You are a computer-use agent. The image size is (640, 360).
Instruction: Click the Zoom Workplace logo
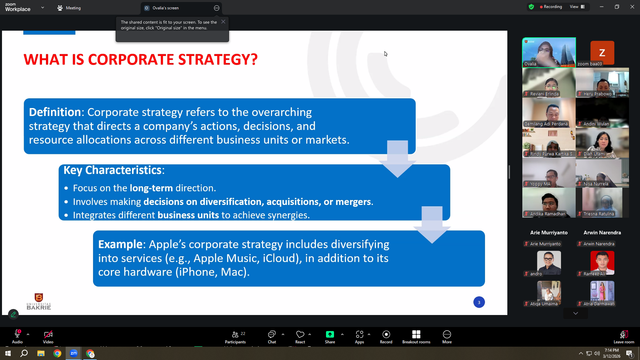[x=18, y=7]
